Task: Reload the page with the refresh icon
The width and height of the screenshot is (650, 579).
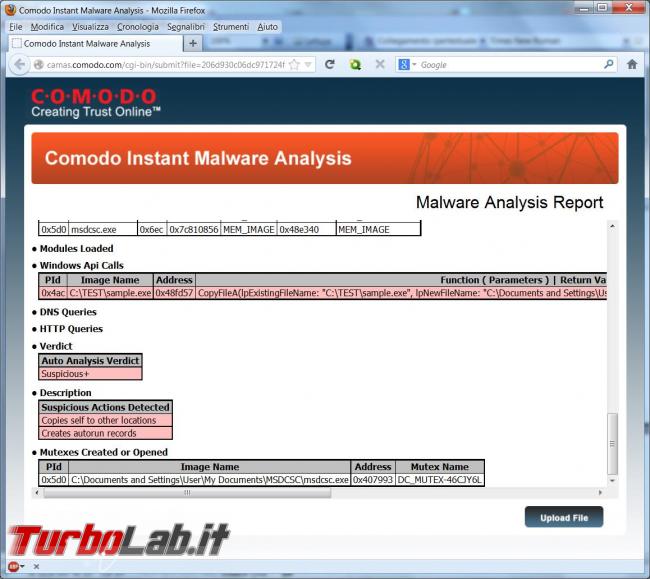Action: (330, 64)
